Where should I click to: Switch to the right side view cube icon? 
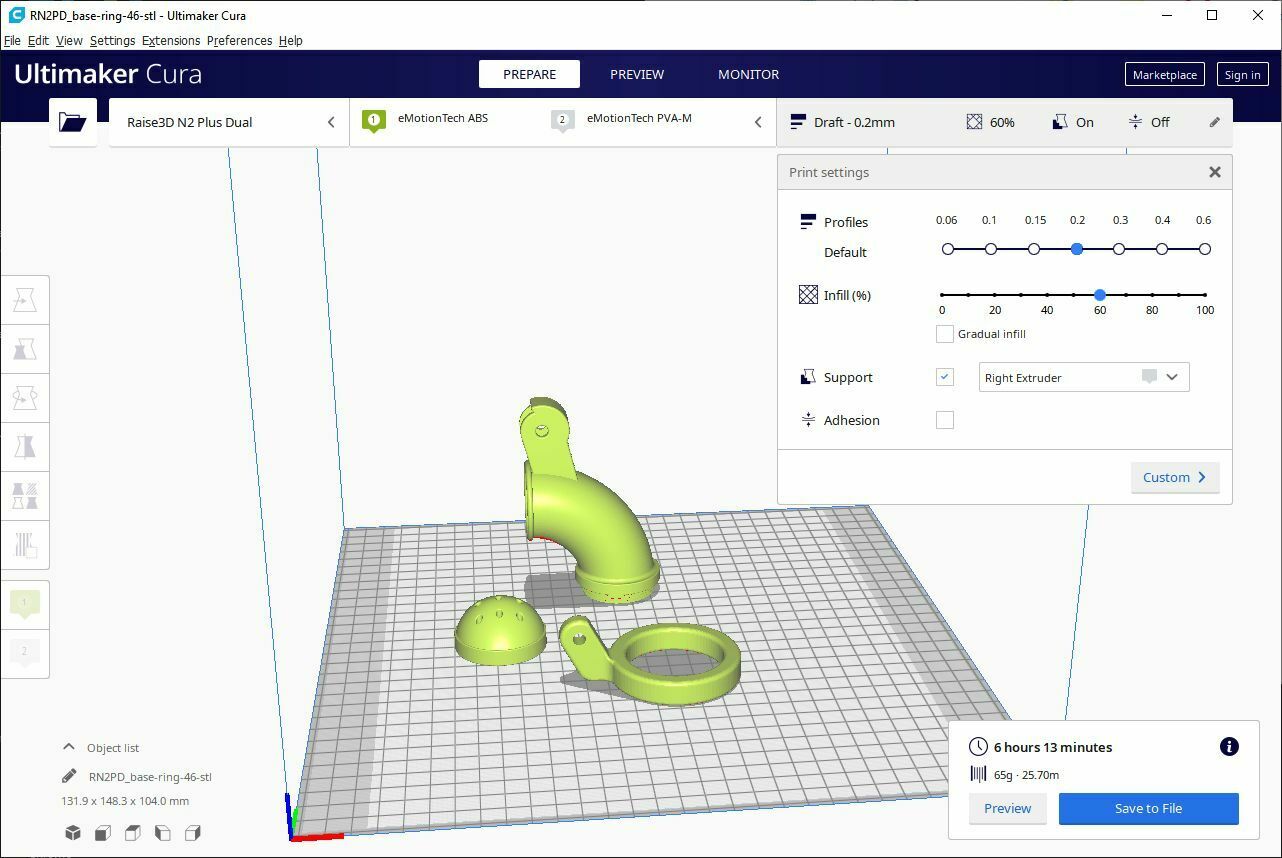(193, 833)
